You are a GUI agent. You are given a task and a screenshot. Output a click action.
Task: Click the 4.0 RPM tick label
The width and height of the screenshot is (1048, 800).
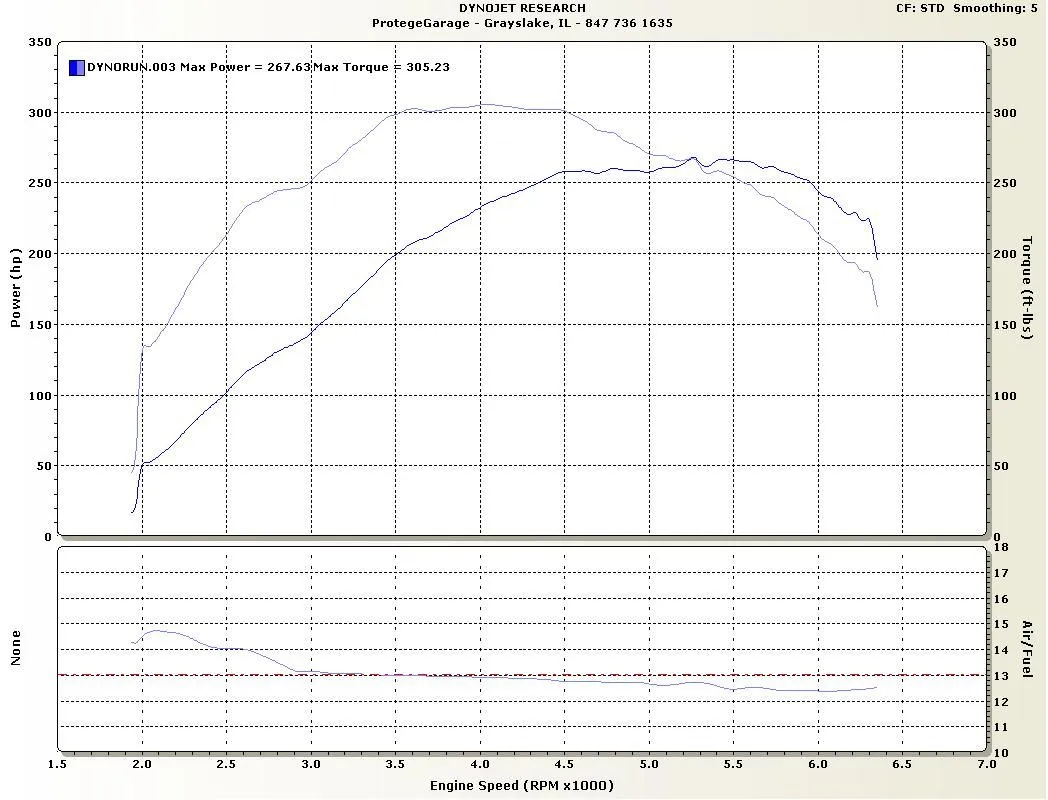[480, 764]
